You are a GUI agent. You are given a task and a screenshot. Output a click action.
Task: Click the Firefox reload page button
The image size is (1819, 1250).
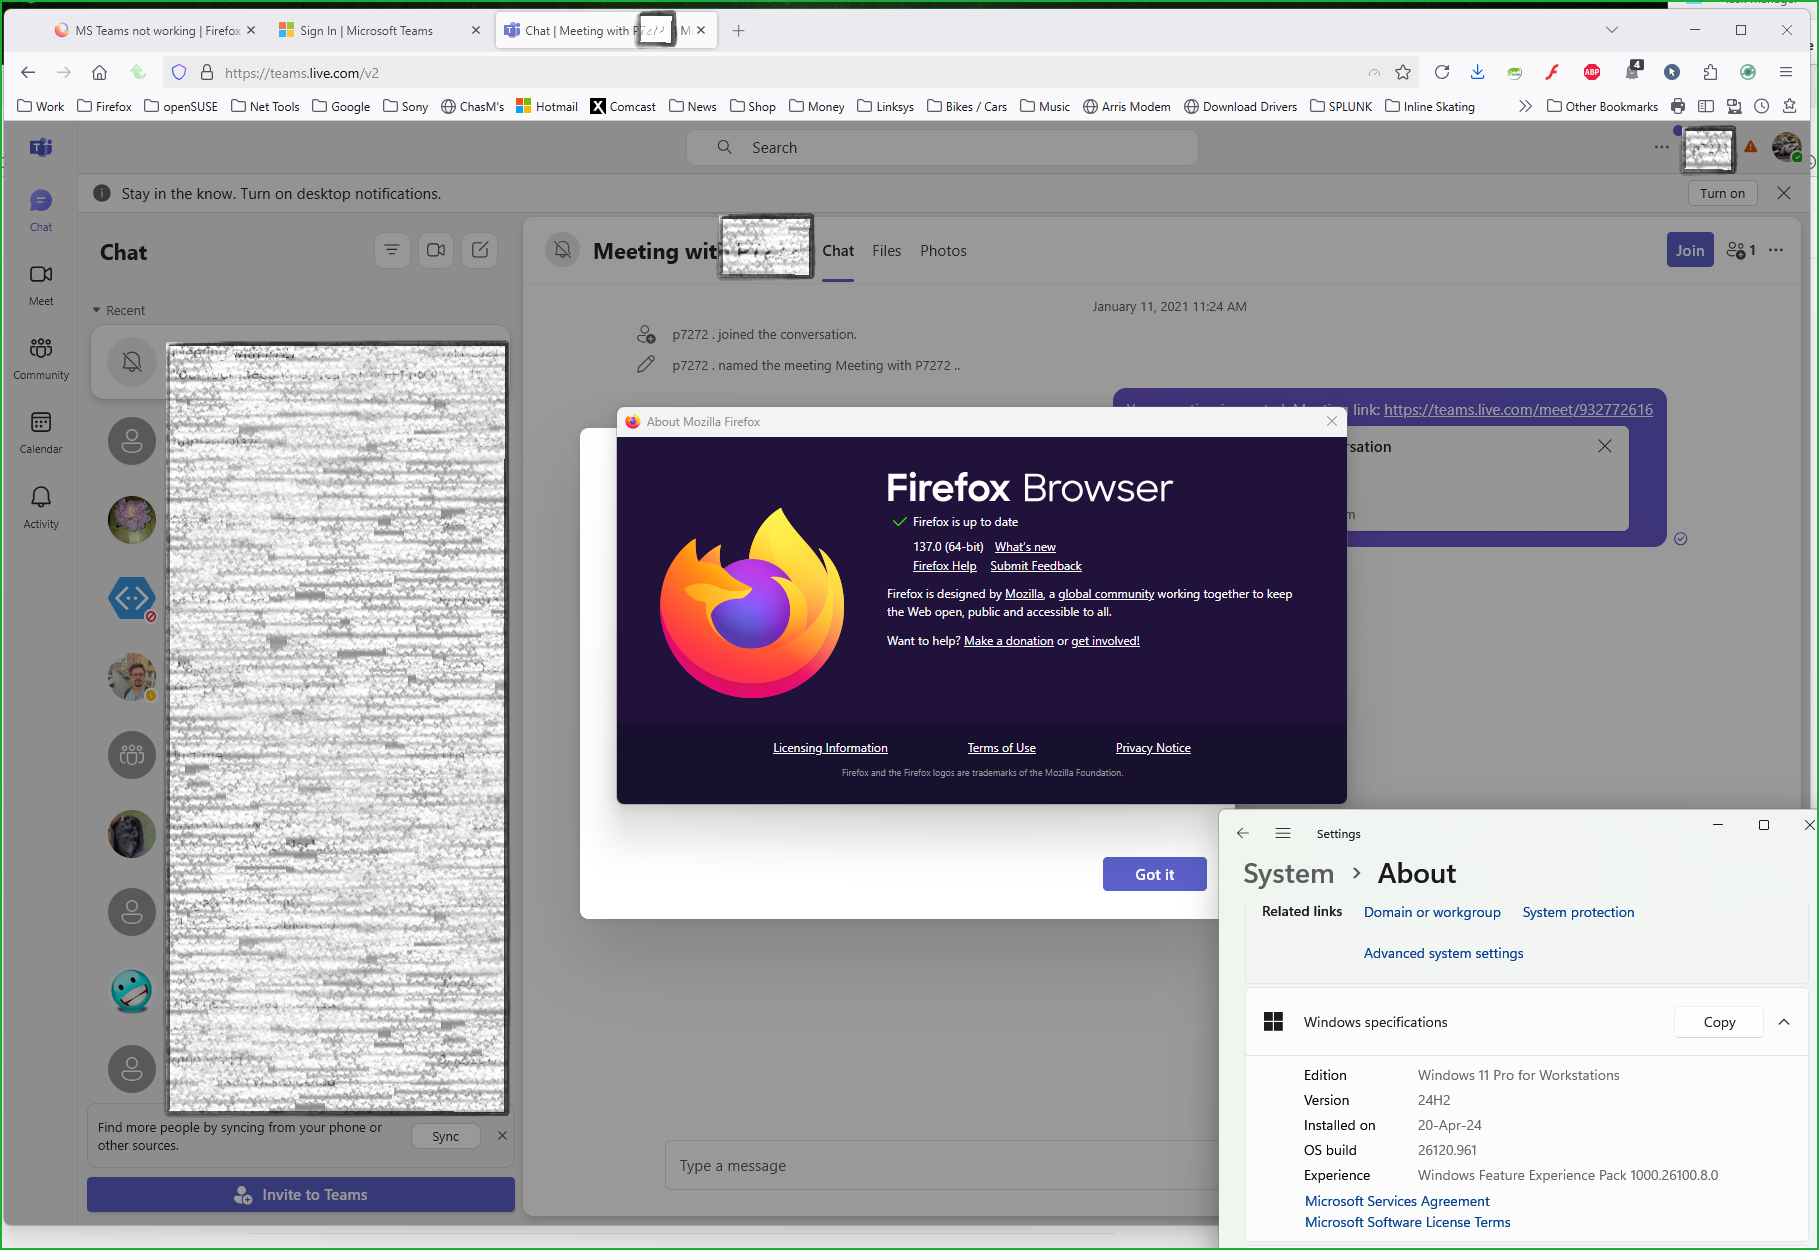(x=1442, y=72)
